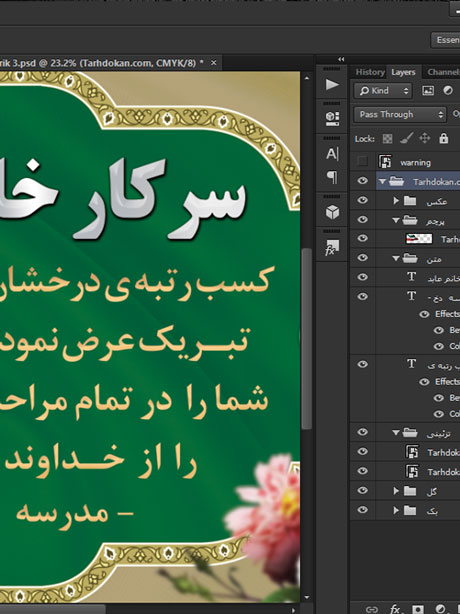Image resolution: width=460 pixels, height=614 pixels.
Task: Expand the بک group triangle
Action: coord(396,510)
